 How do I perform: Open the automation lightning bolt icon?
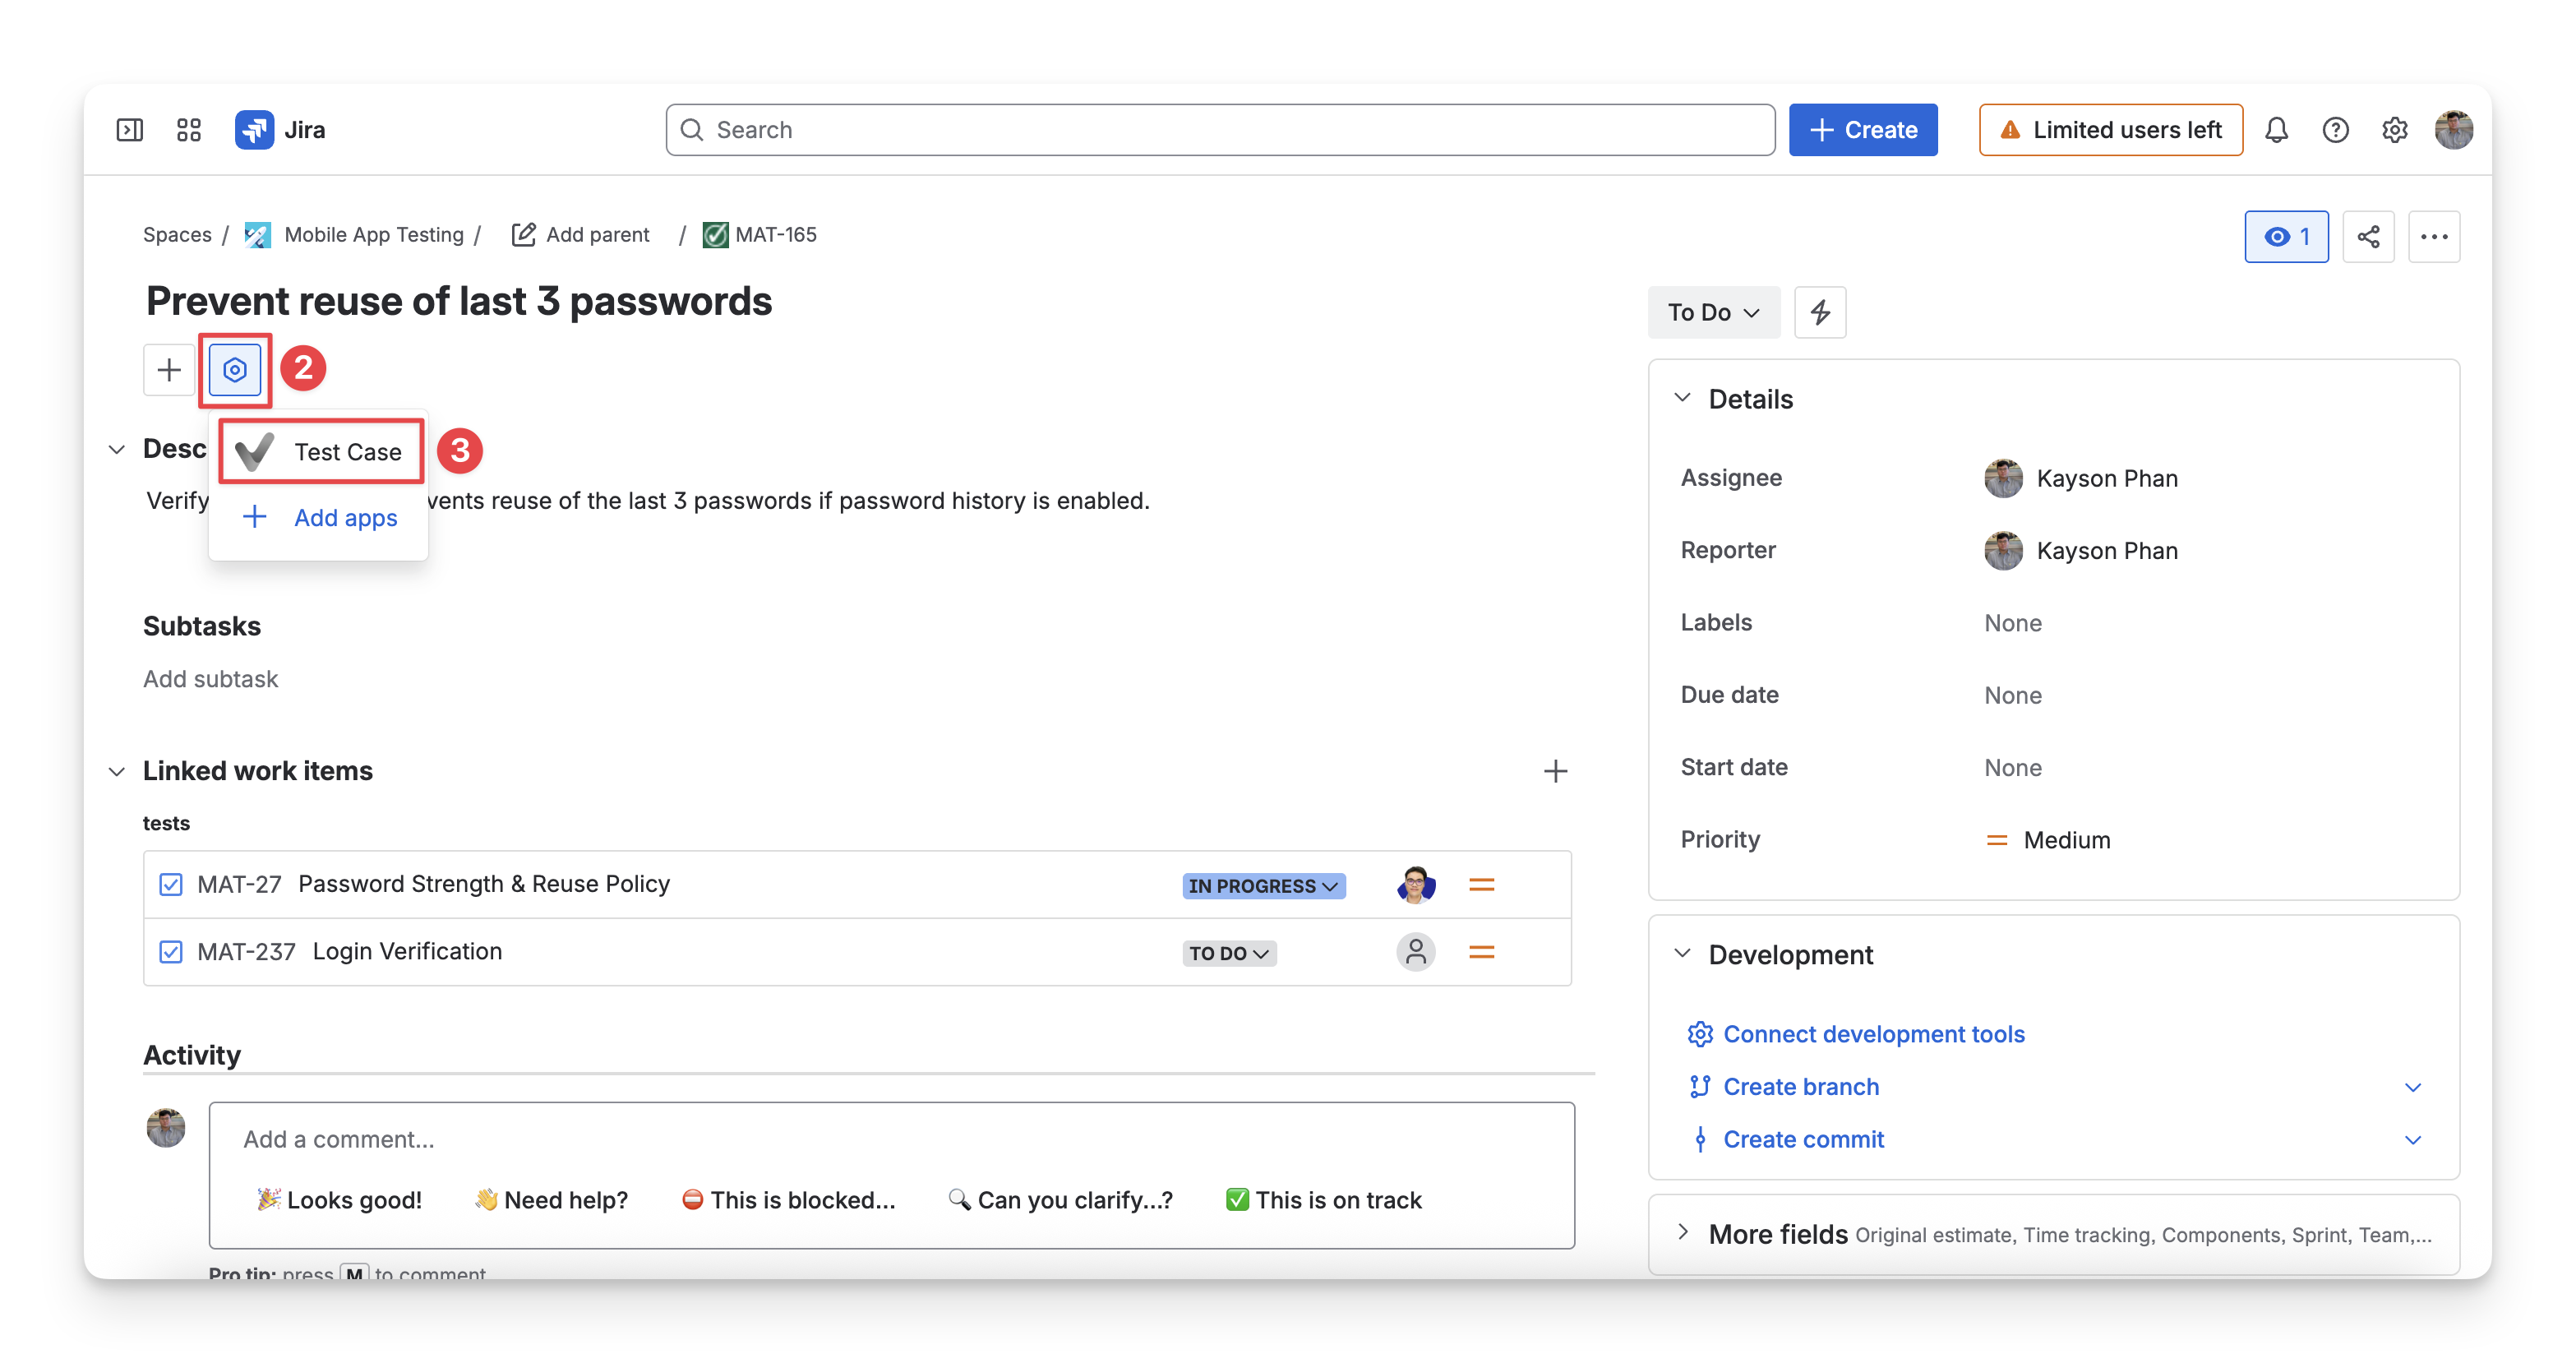click(x=1819, y=312)
